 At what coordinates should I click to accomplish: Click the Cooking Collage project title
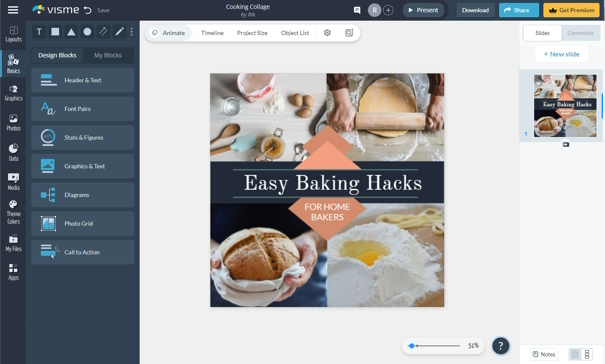pos(248,7)
